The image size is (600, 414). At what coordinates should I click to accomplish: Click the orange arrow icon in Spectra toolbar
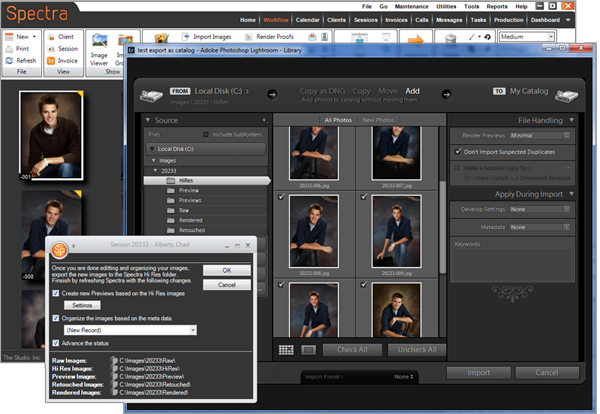[416, 38]
